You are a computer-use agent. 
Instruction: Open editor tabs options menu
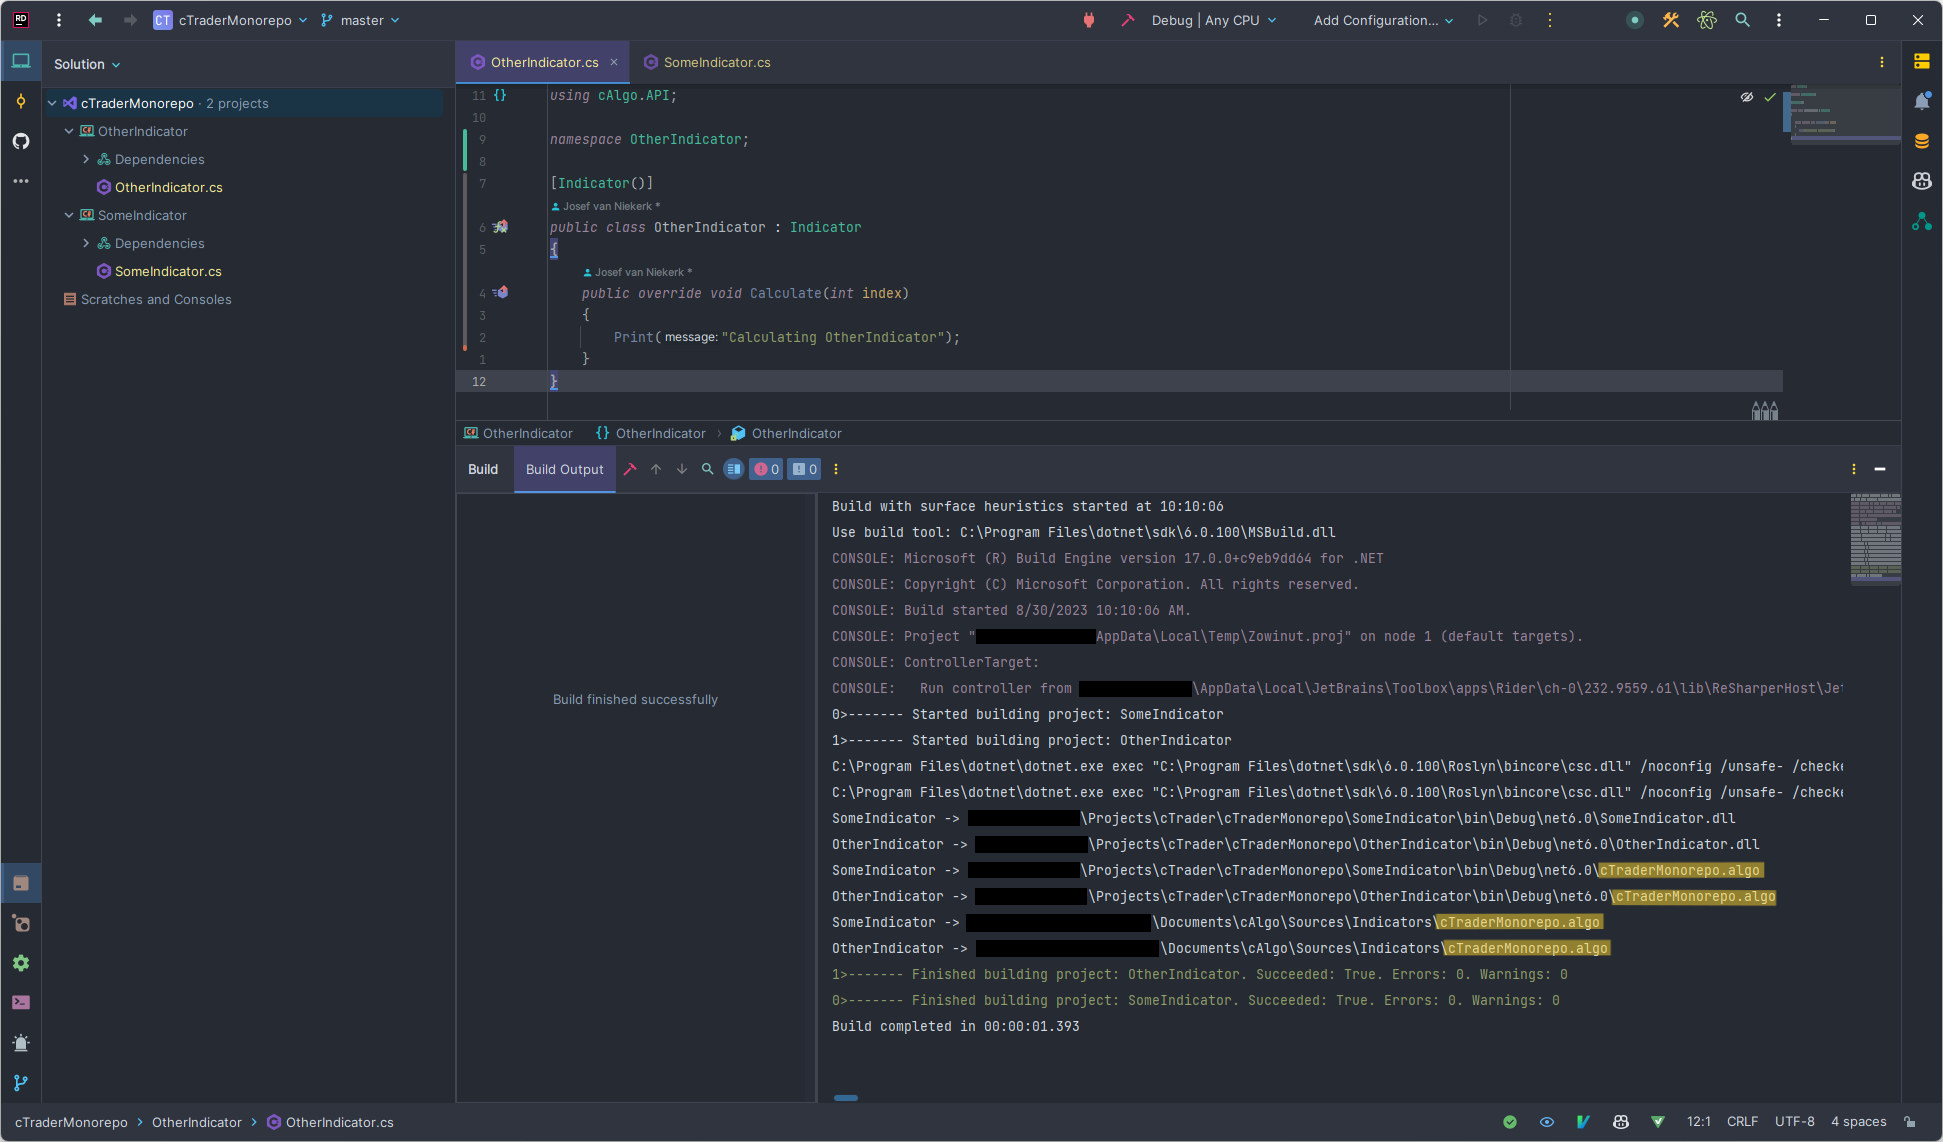click(x=1882, y=62)
